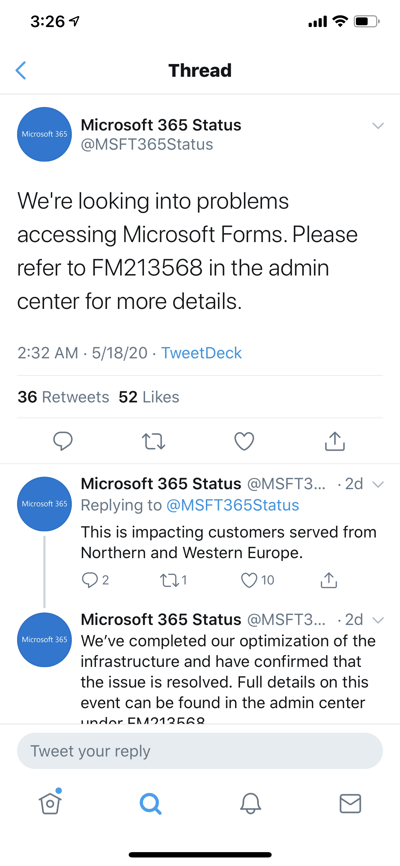Tap the Tweet your reply field

[200, 751]
